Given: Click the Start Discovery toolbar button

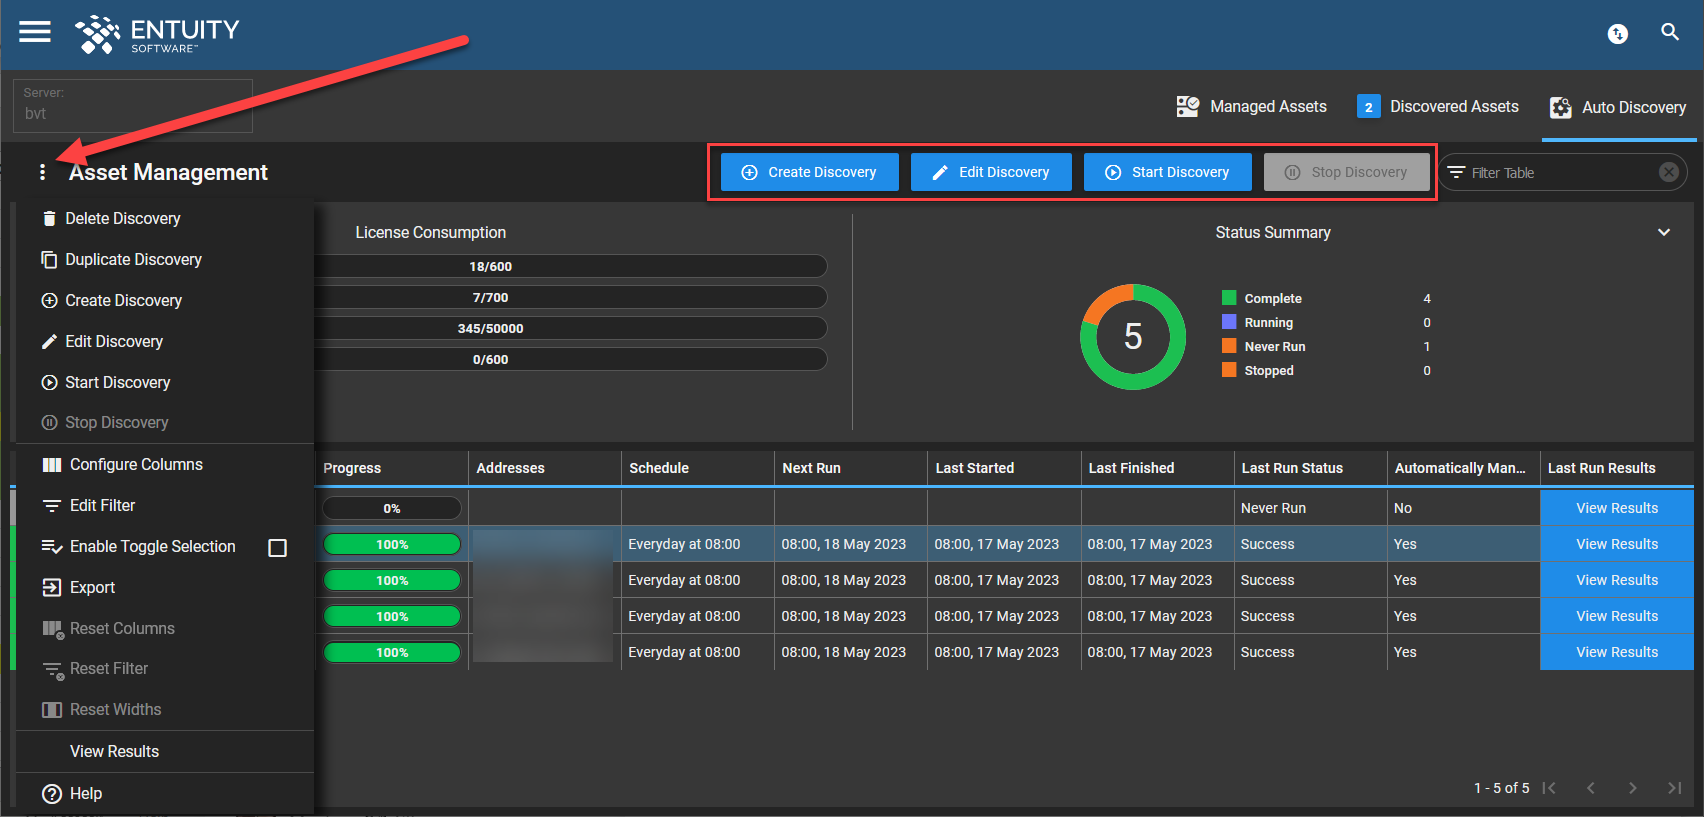Looking at the screenshot, I should click(1167, 172).
